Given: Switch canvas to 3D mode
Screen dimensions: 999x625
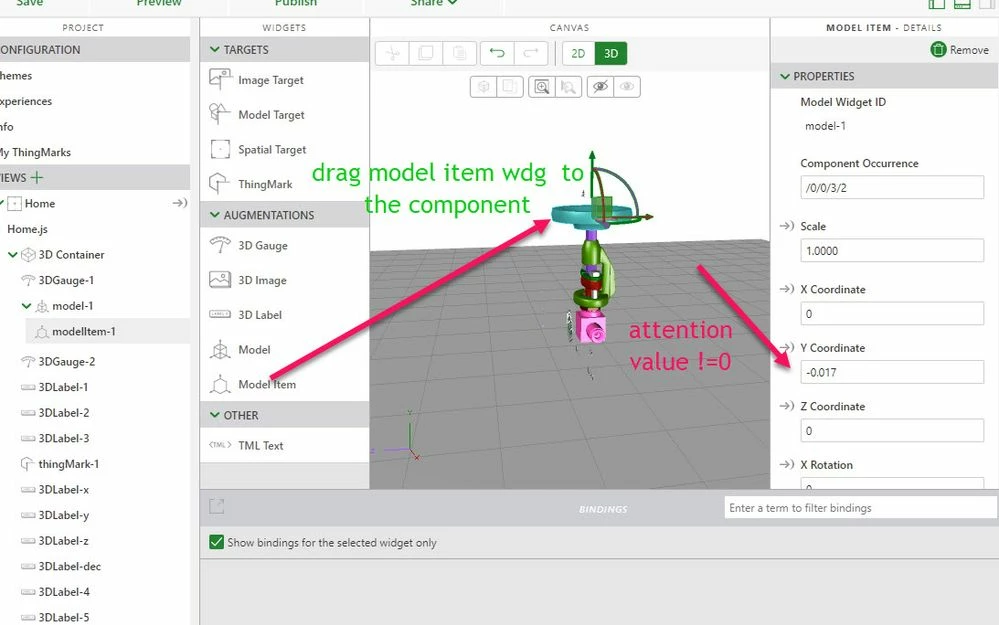Looking at the screenshot, I should tap(611, 54).
